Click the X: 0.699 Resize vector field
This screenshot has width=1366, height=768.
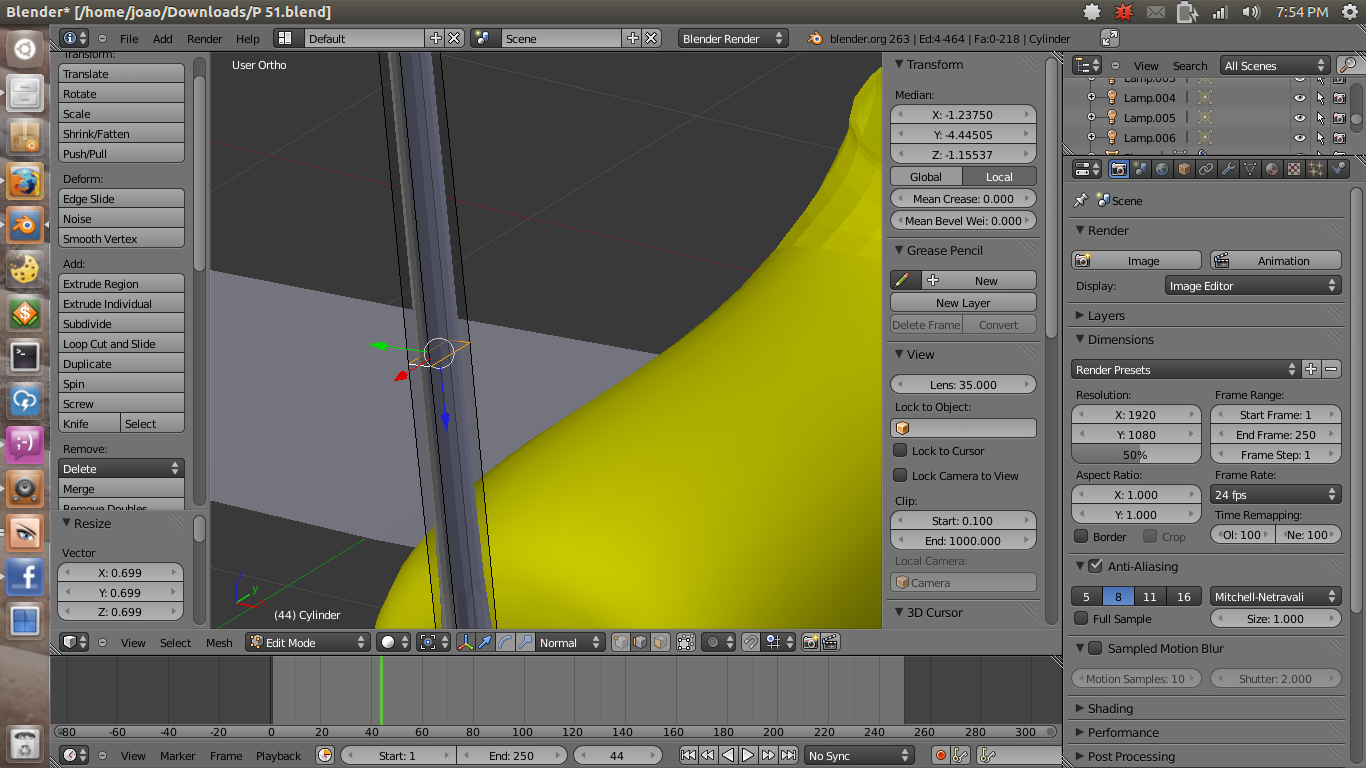pos(120,572)
